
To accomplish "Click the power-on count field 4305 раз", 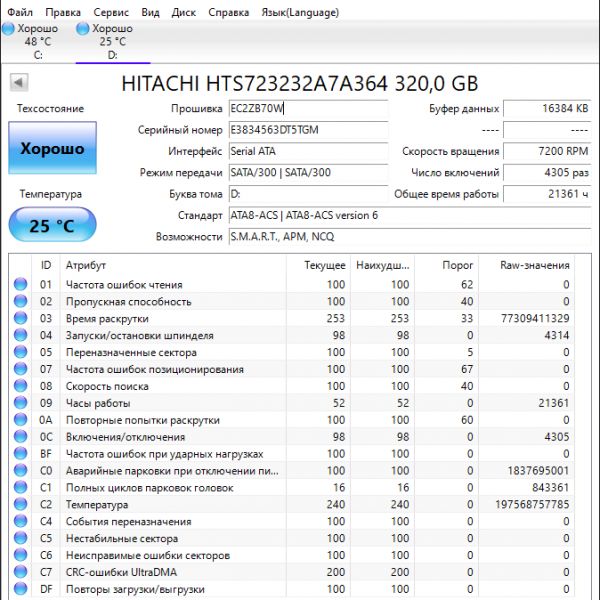I will pos(547,173).
